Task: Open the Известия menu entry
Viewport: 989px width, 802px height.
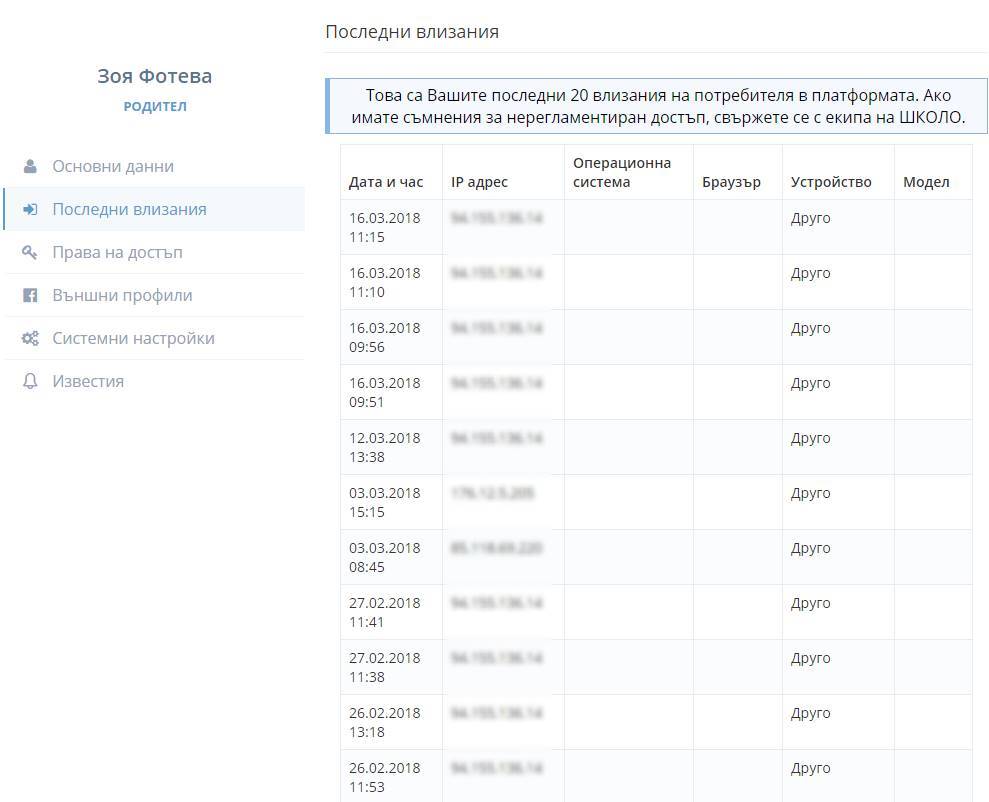Action: pyautogui.click(x=88, y=381)
